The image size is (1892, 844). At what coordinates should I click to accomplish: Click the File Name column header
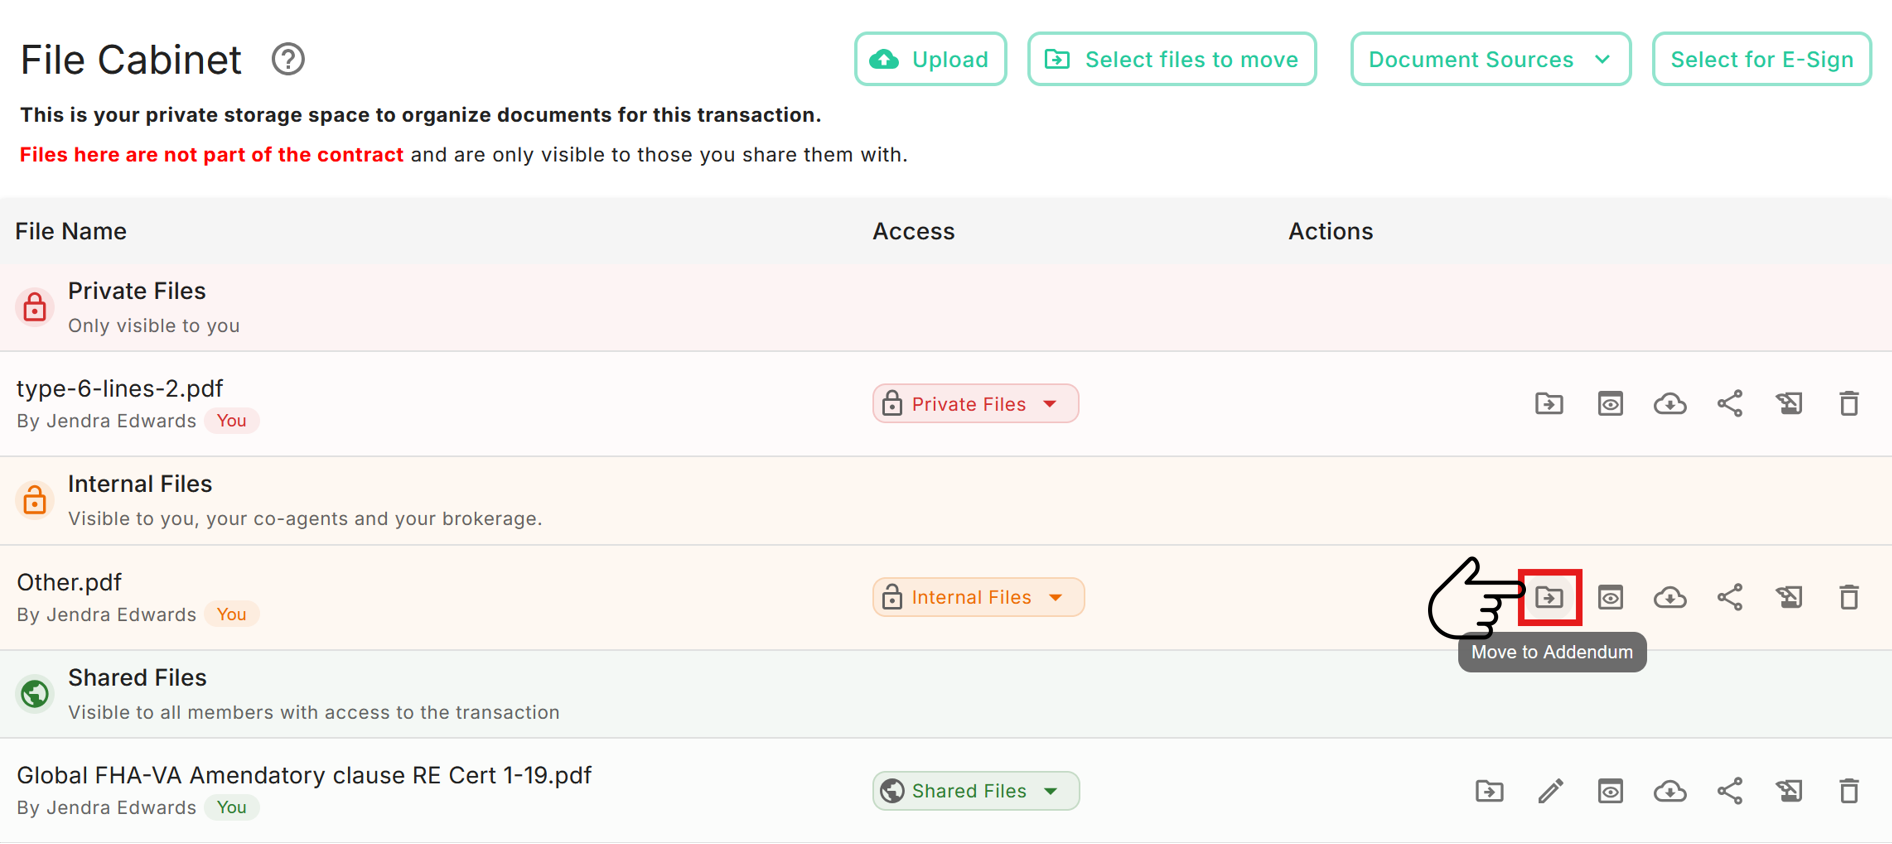coord(71,231)
